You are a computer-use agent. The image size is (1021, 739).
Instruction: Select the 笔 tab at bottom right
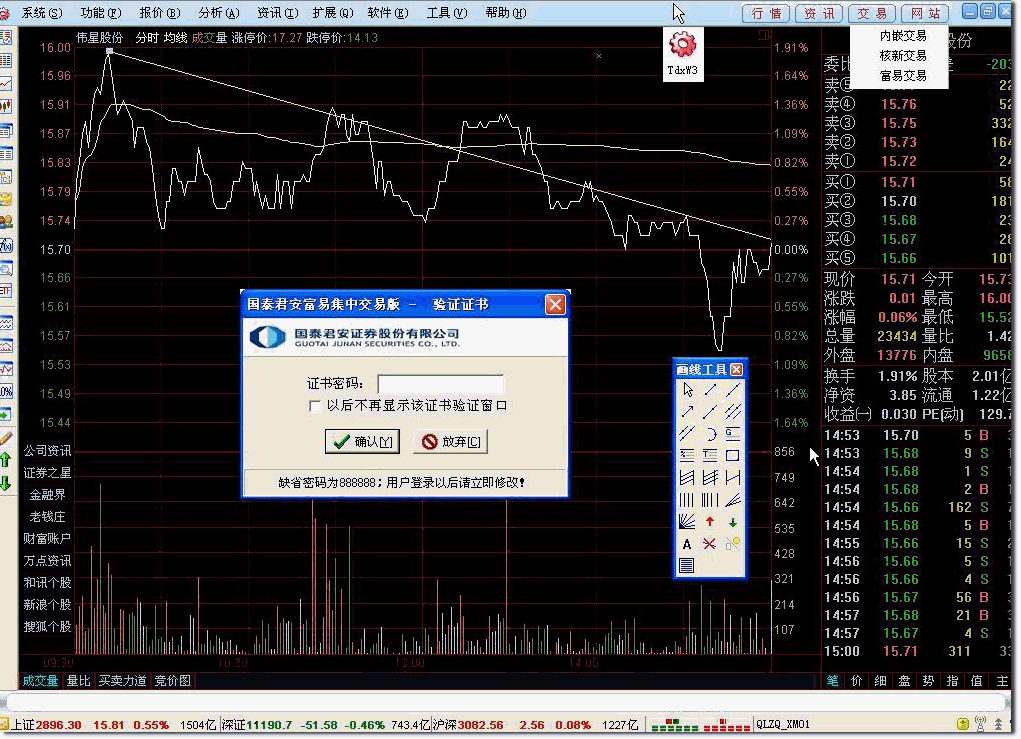coord(833,681)
